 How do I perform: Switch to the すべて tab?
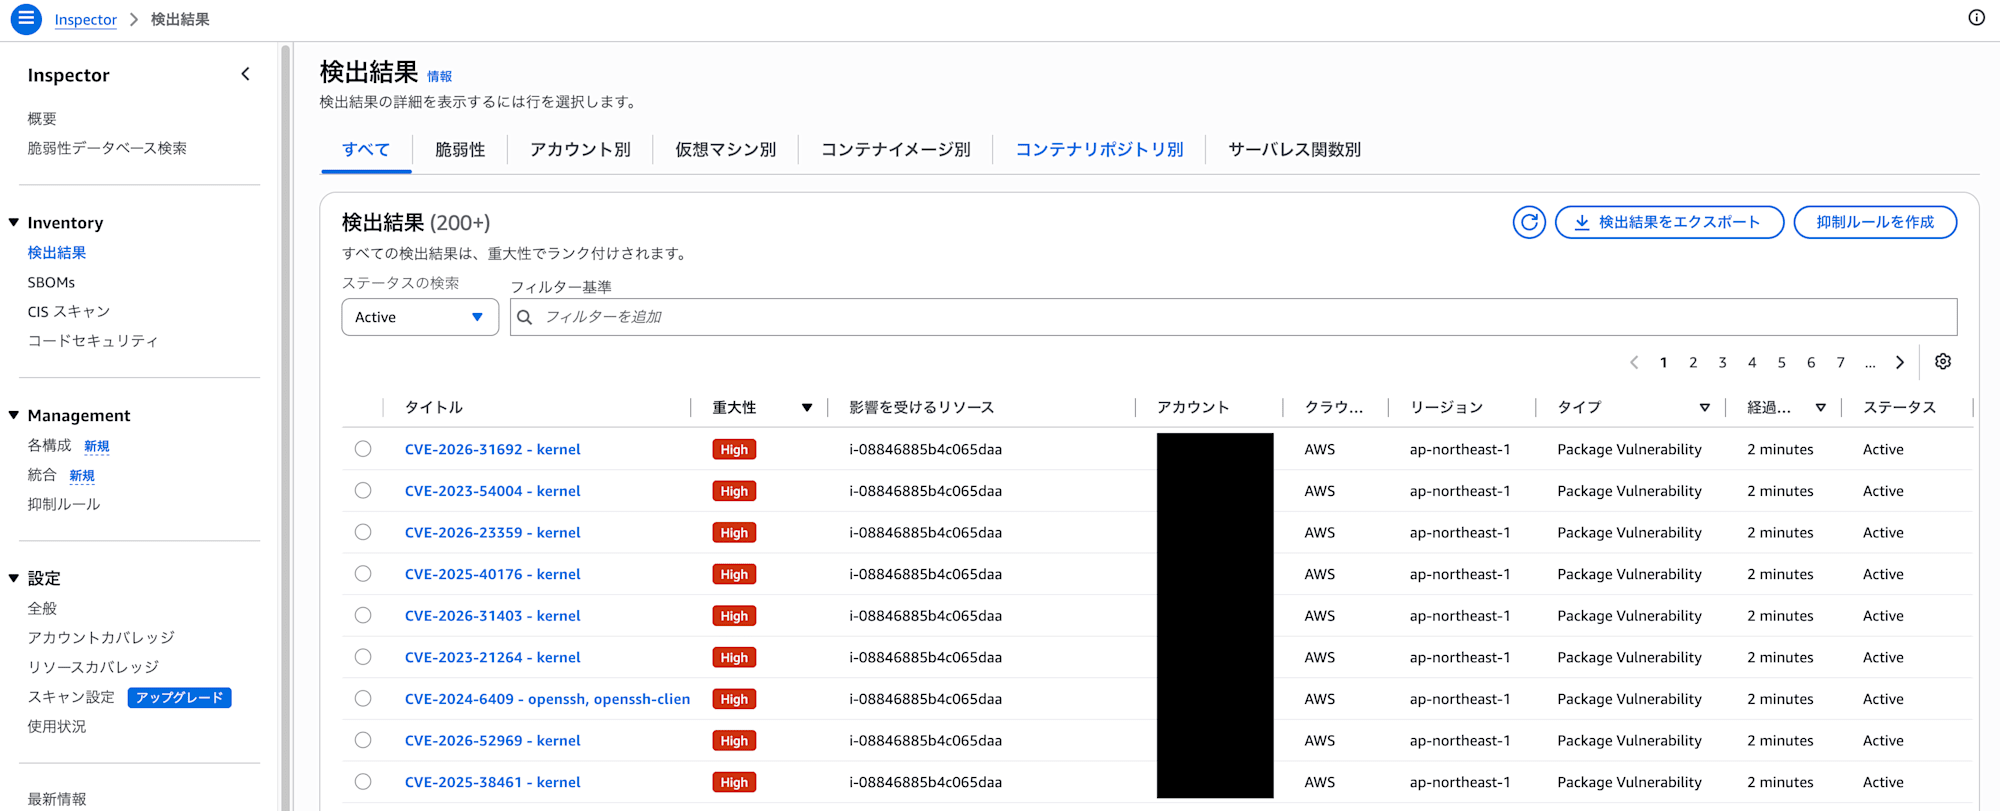[366, 150]
